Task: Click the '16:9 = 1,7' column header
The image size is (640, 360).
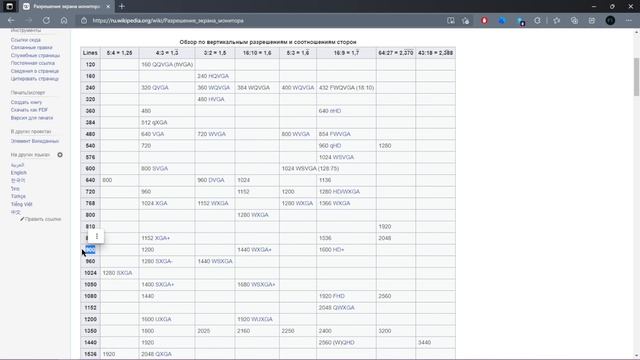Action: 346,53
